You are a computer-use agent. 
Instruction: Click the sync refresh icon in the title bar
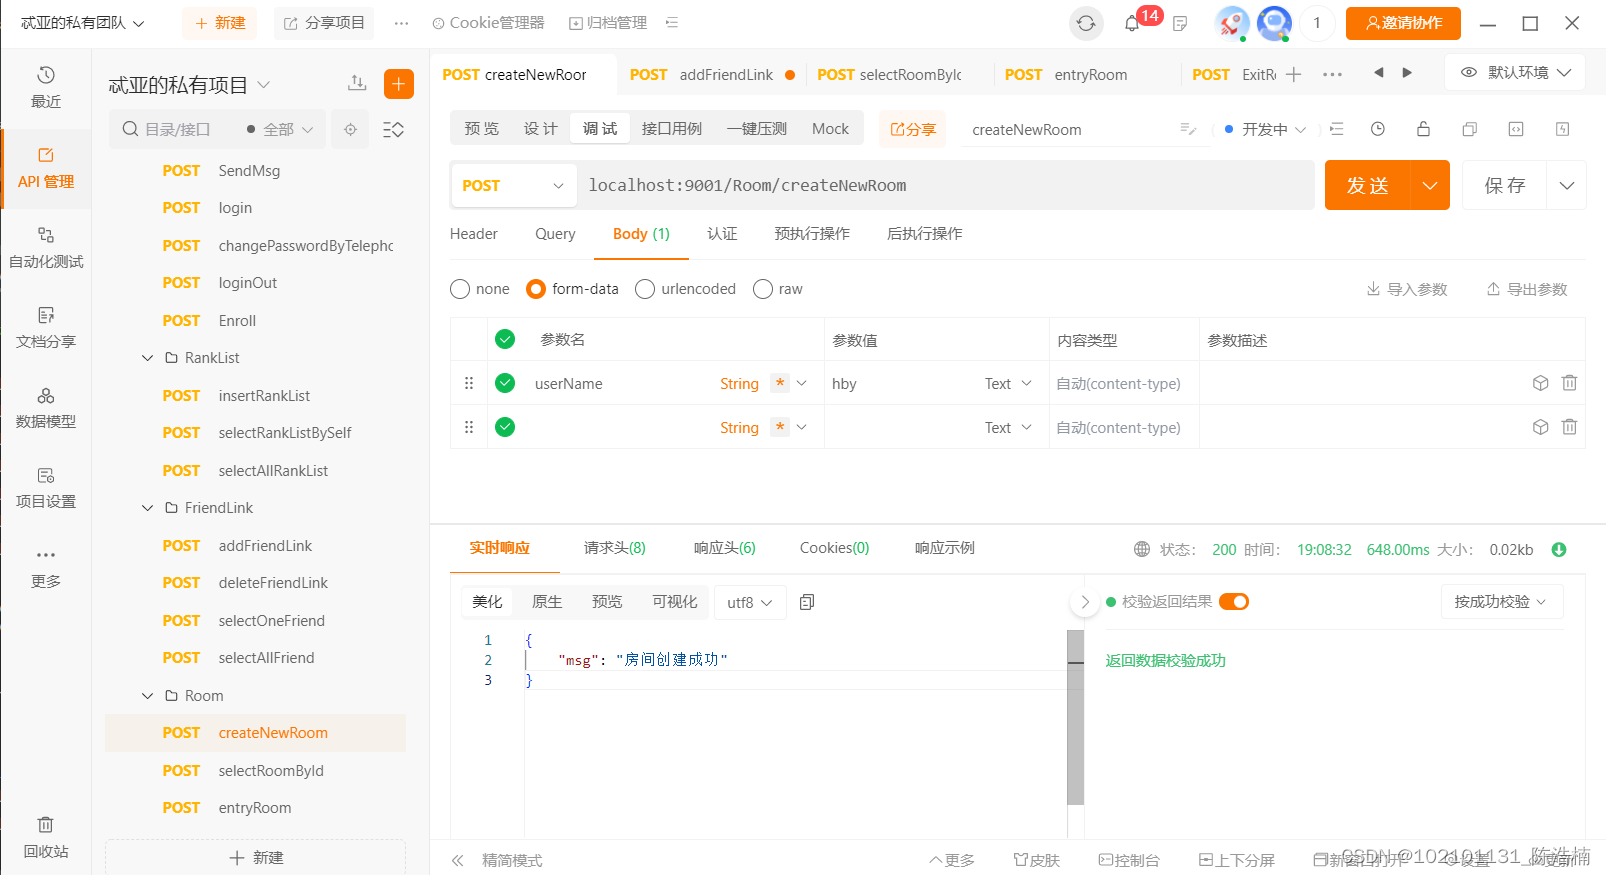click(1086, 23)
